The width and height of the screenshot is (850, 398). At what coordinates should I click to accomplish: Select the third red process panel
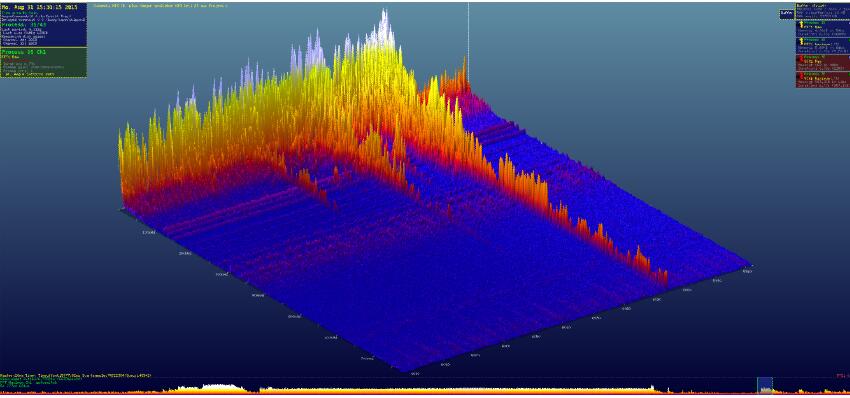[x=822, y=62]
